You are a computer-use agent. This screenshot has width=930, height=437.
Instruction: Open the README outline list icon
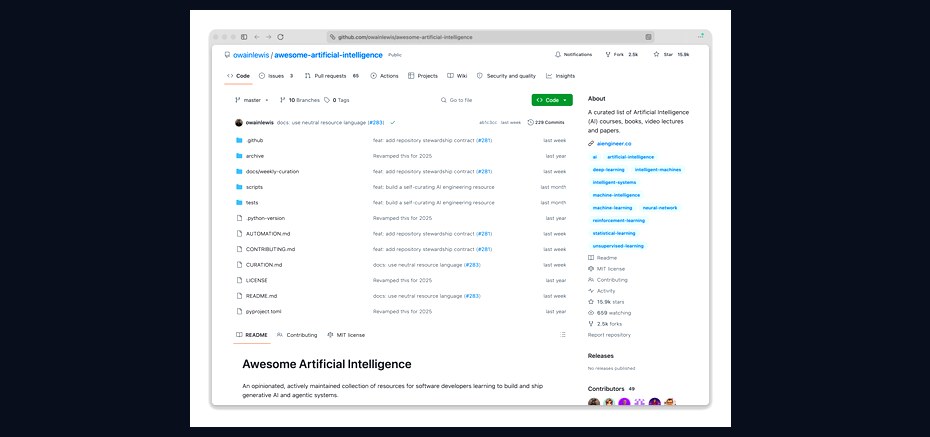click(x=562, y=335)
